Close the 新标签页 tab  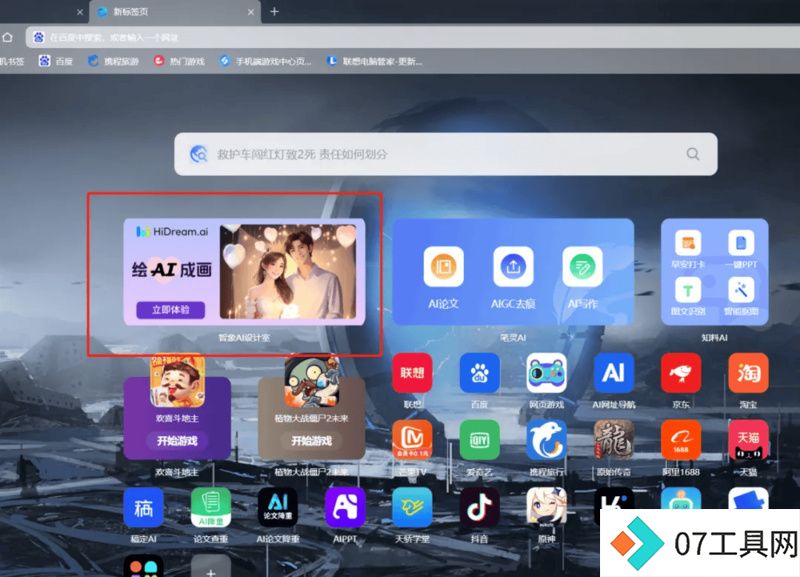[251, 12]
